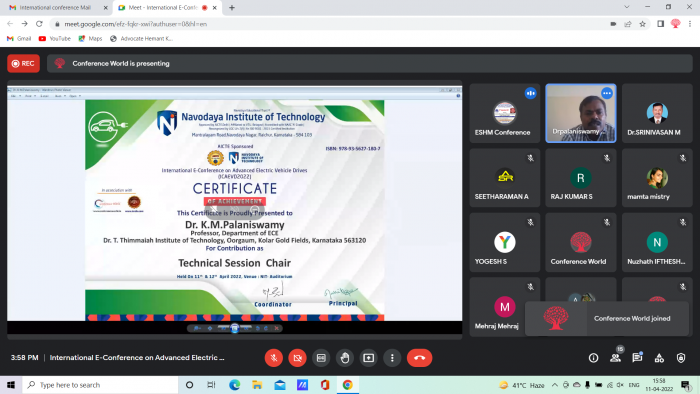This screenshot has width=700, height=394.
Task: Click the Drpalaniswamy video tile
Action: click(580, 113)
